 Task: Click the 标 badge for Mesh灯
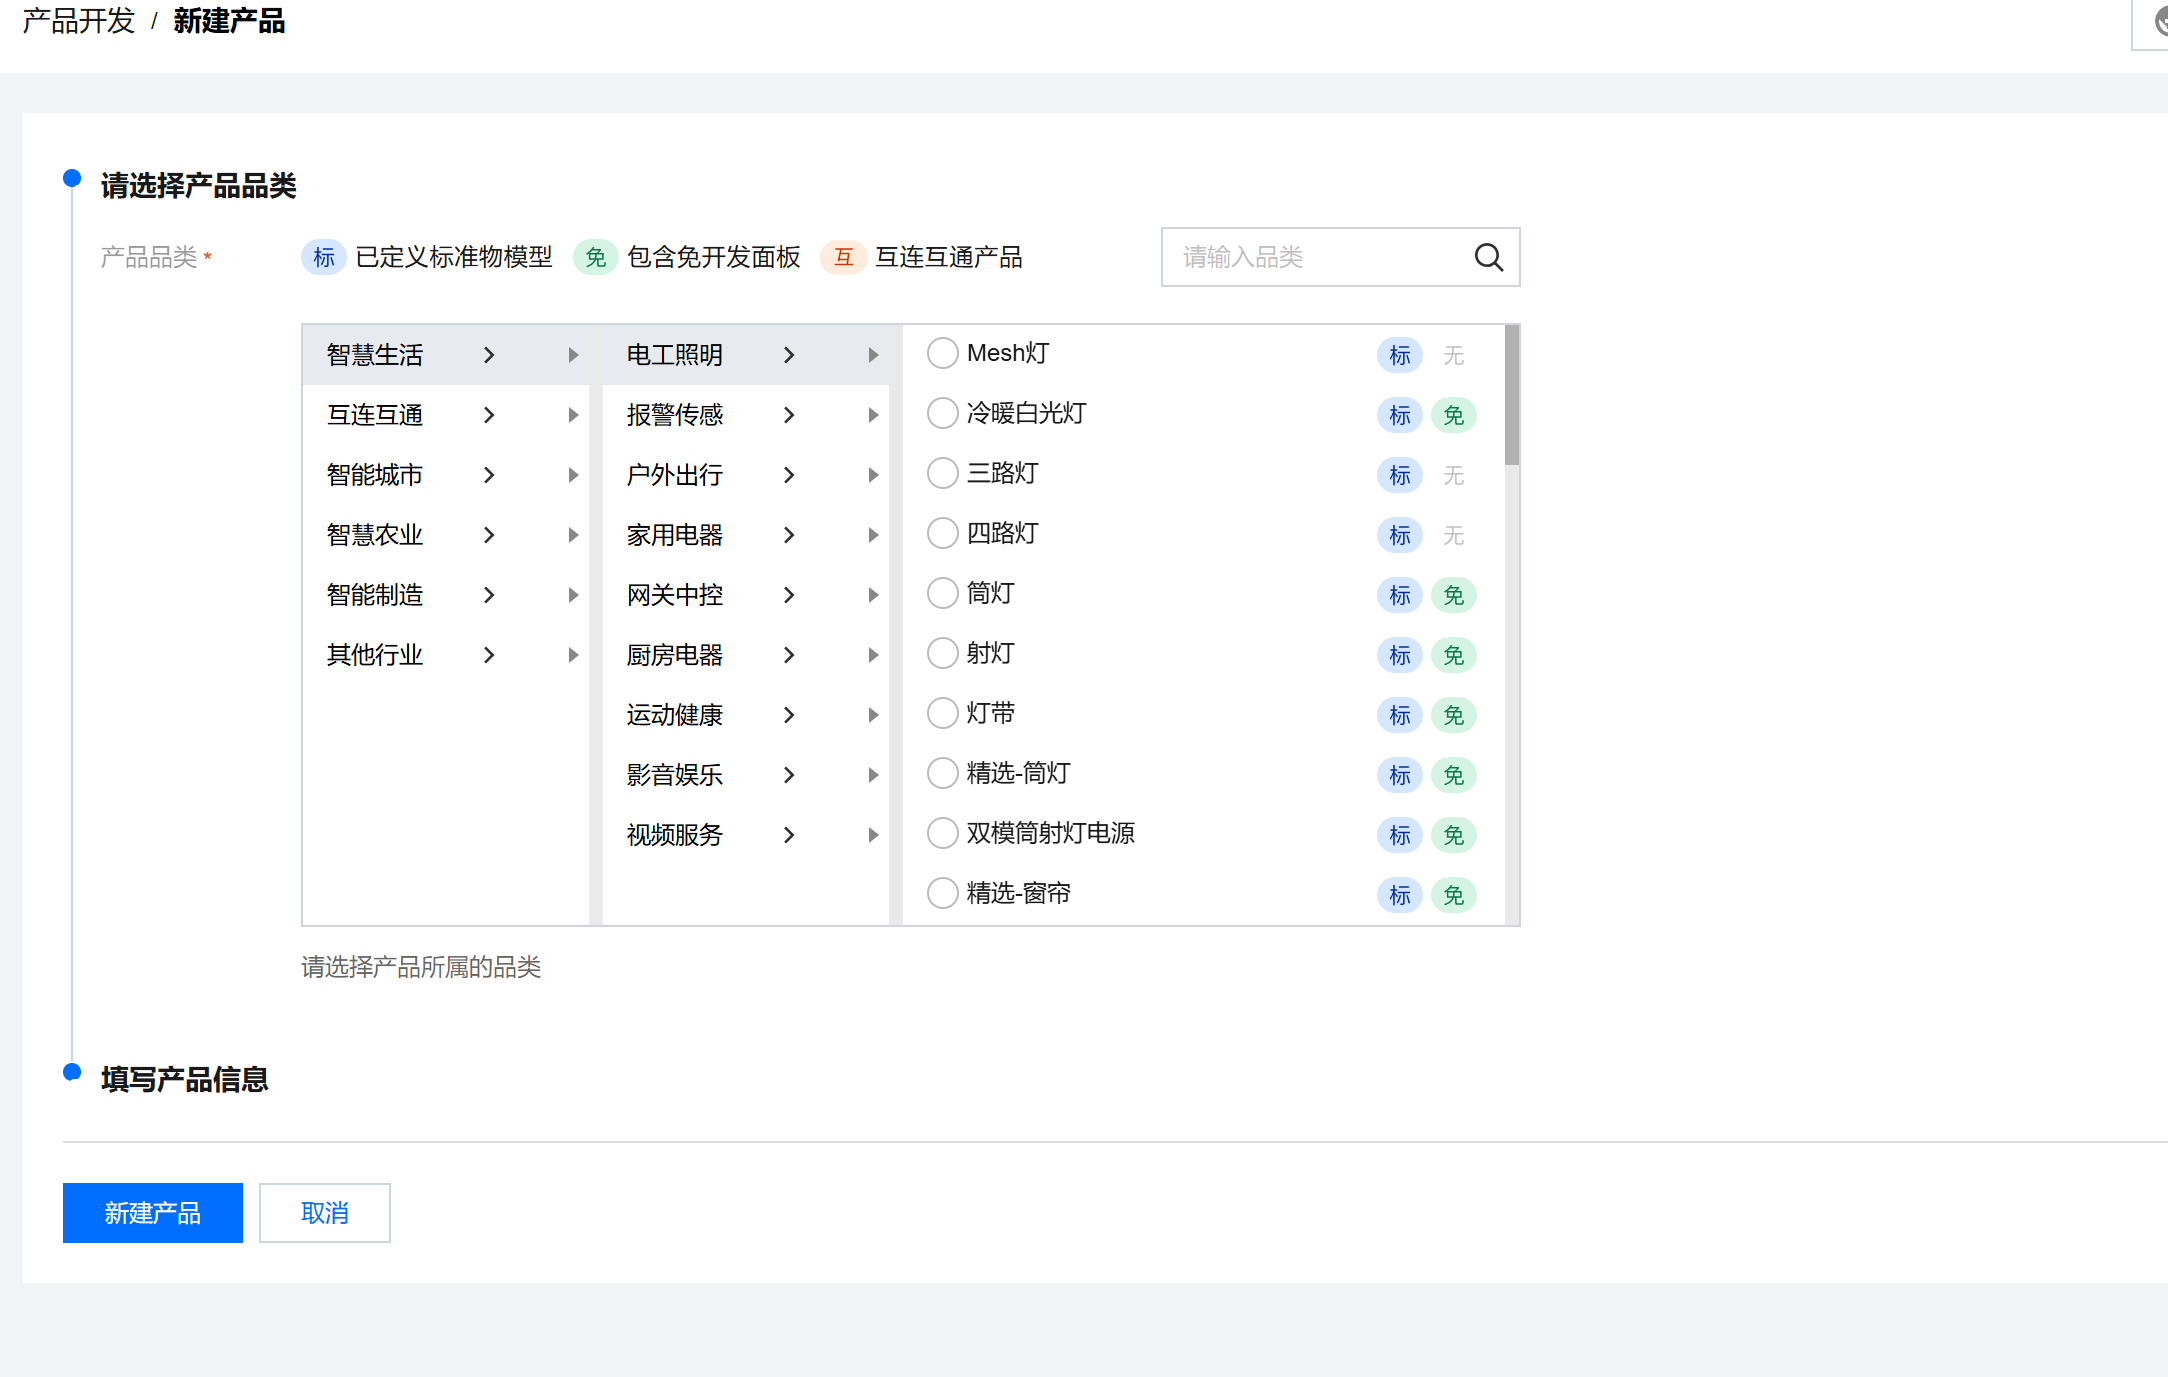[x=1399, y=355]
